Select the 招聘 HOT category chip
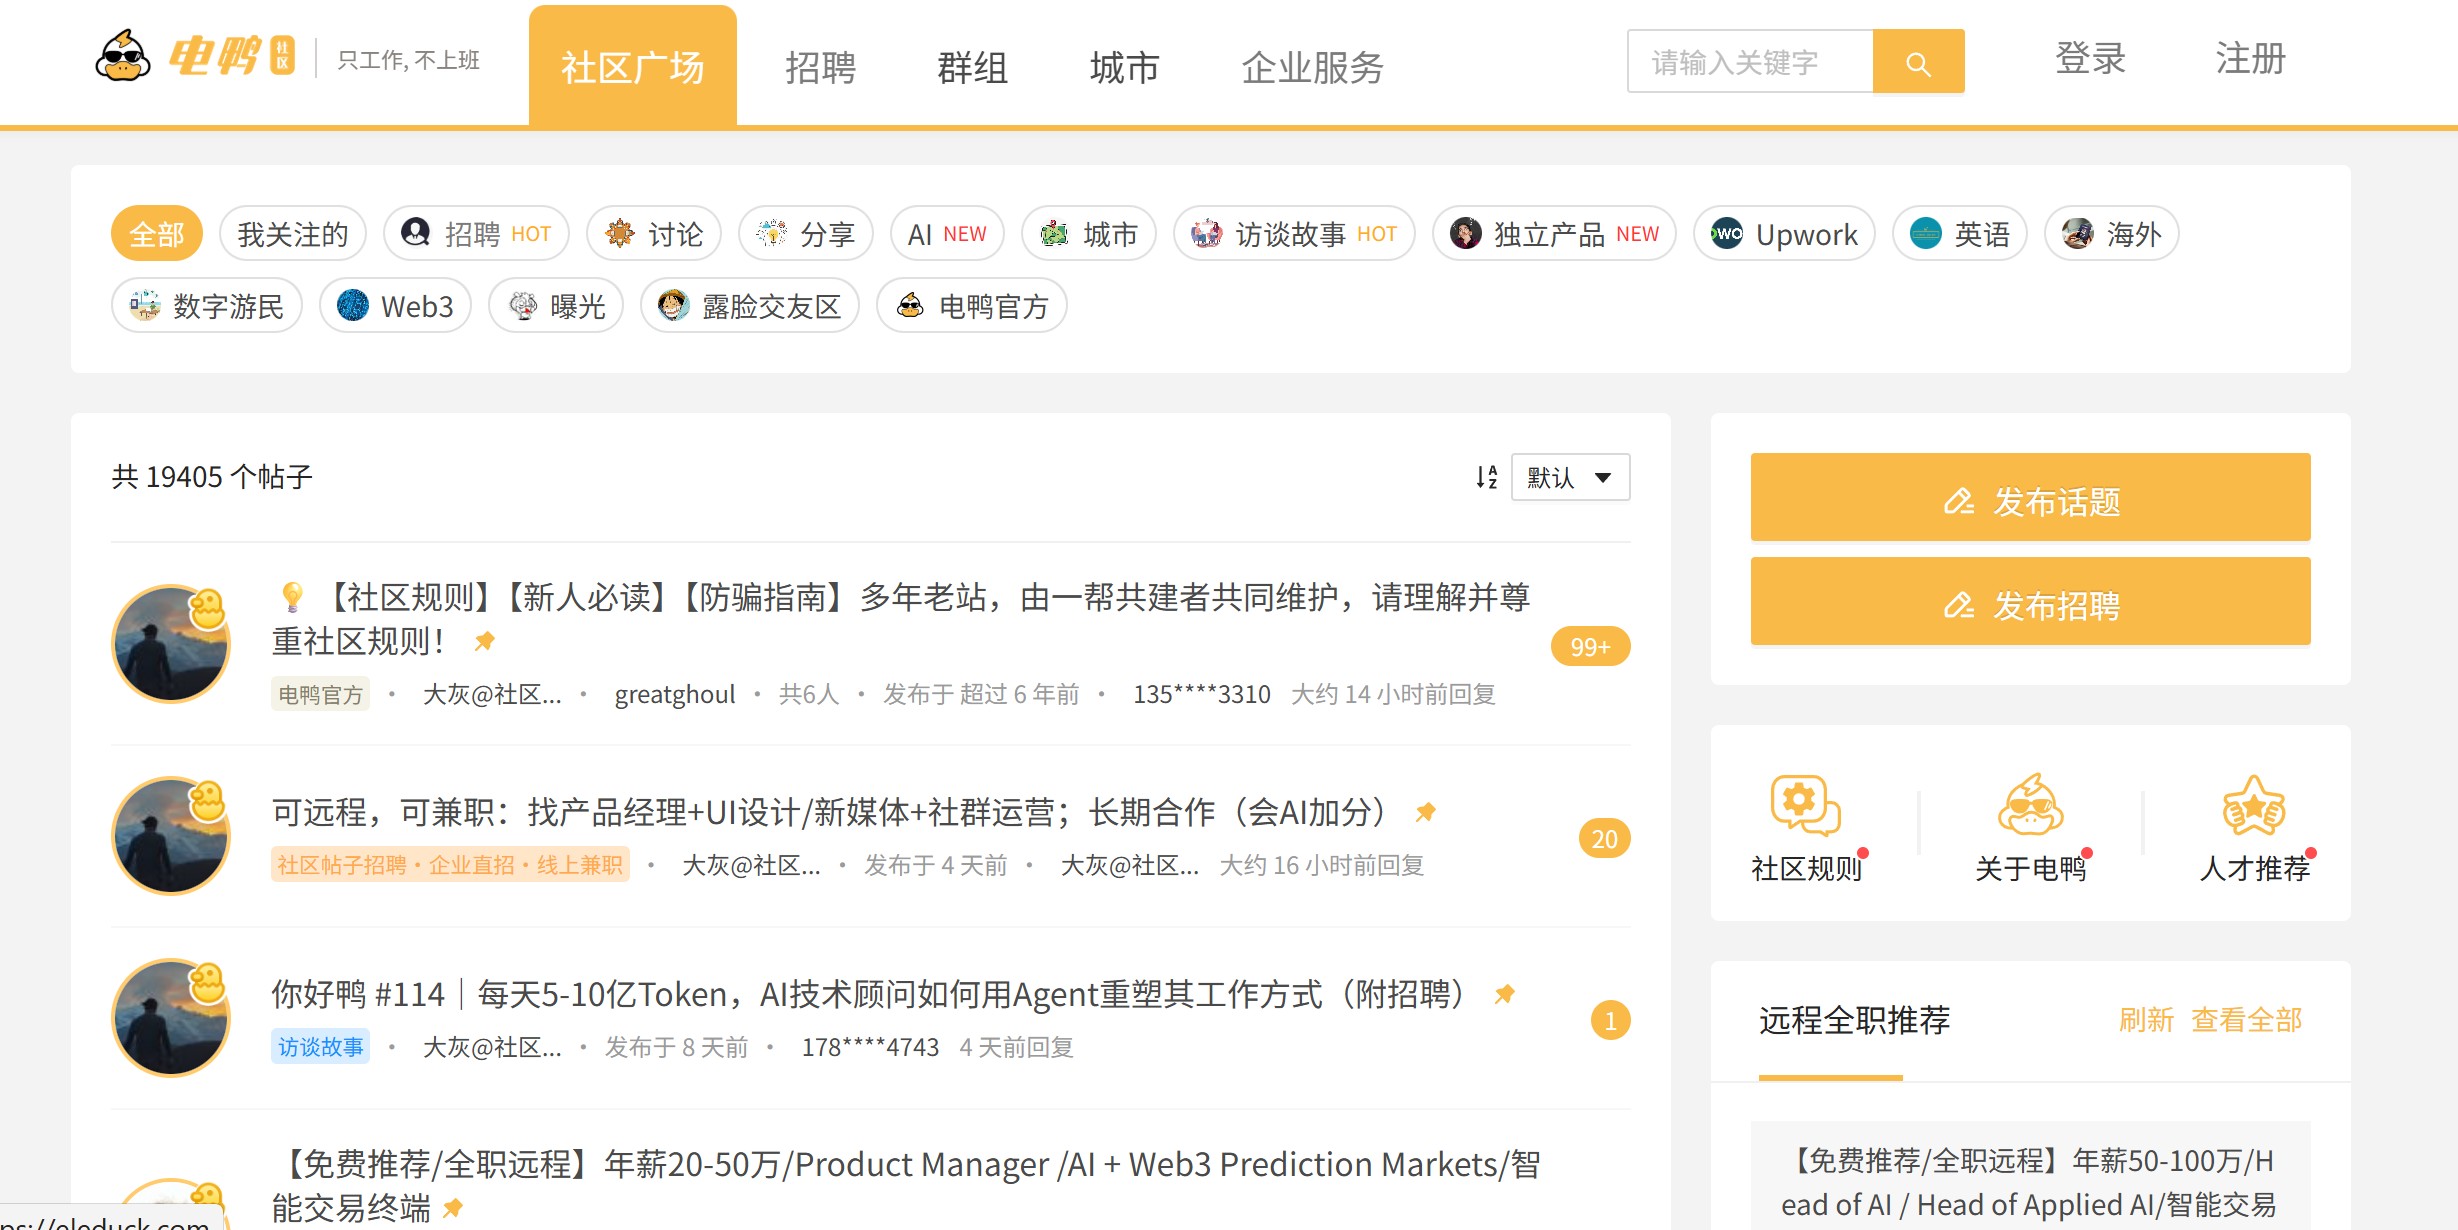 pyautogui.click(x=476, y=234)
